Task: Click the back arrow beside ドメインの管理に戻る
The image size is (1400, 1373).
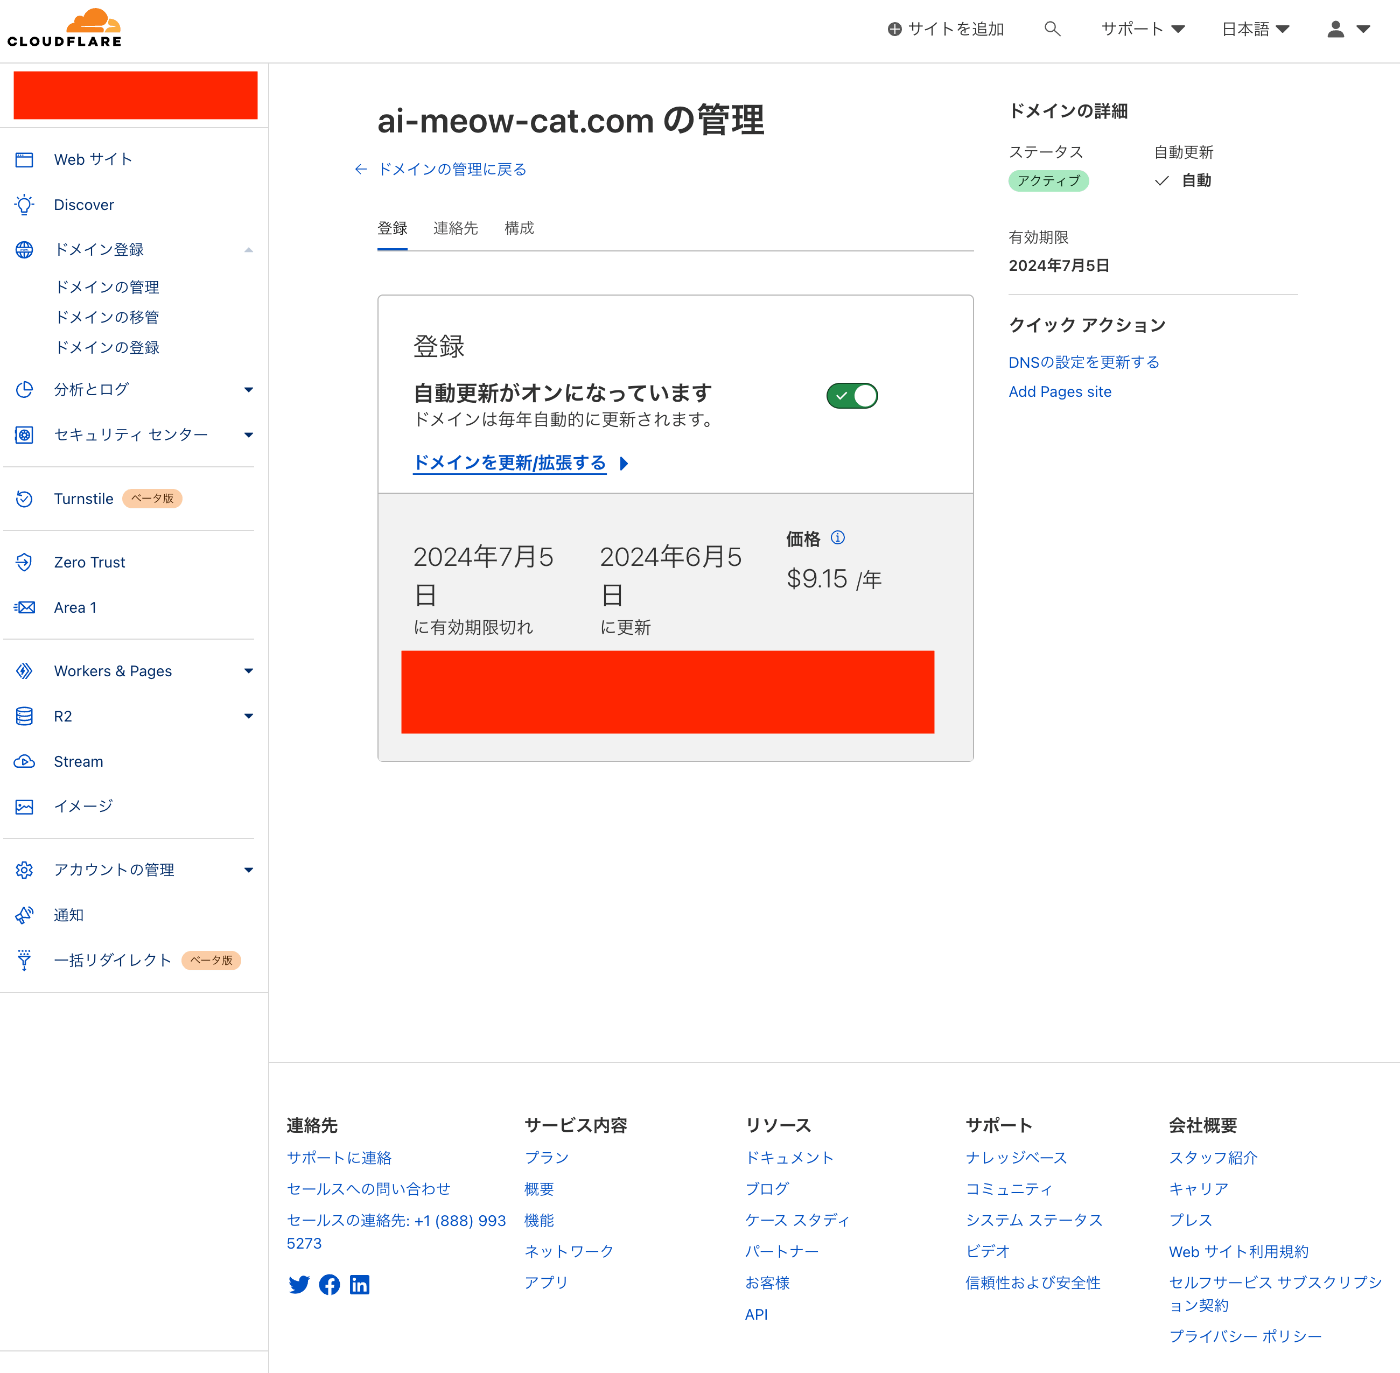Action: point(361,169)
